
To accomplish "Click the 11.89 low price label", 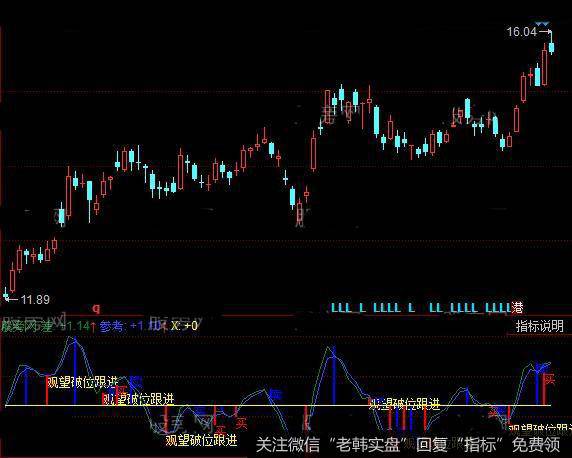I will [x=35, y=300].
